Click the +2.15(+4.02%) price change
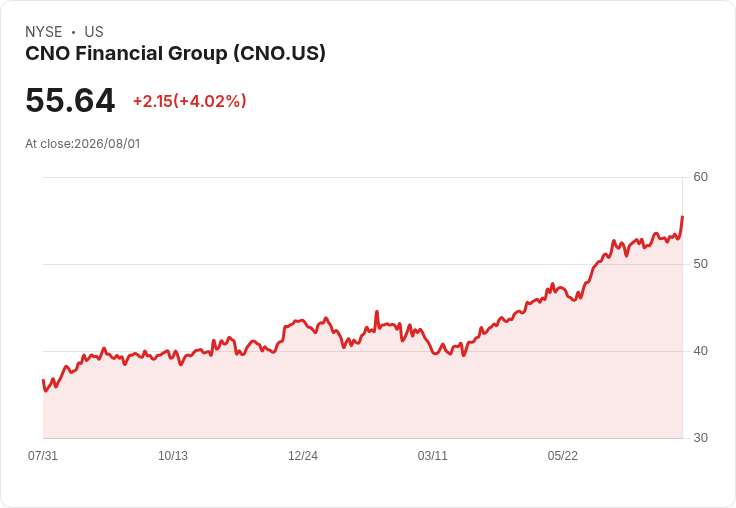736x508 pixels. tap(190, 101)
